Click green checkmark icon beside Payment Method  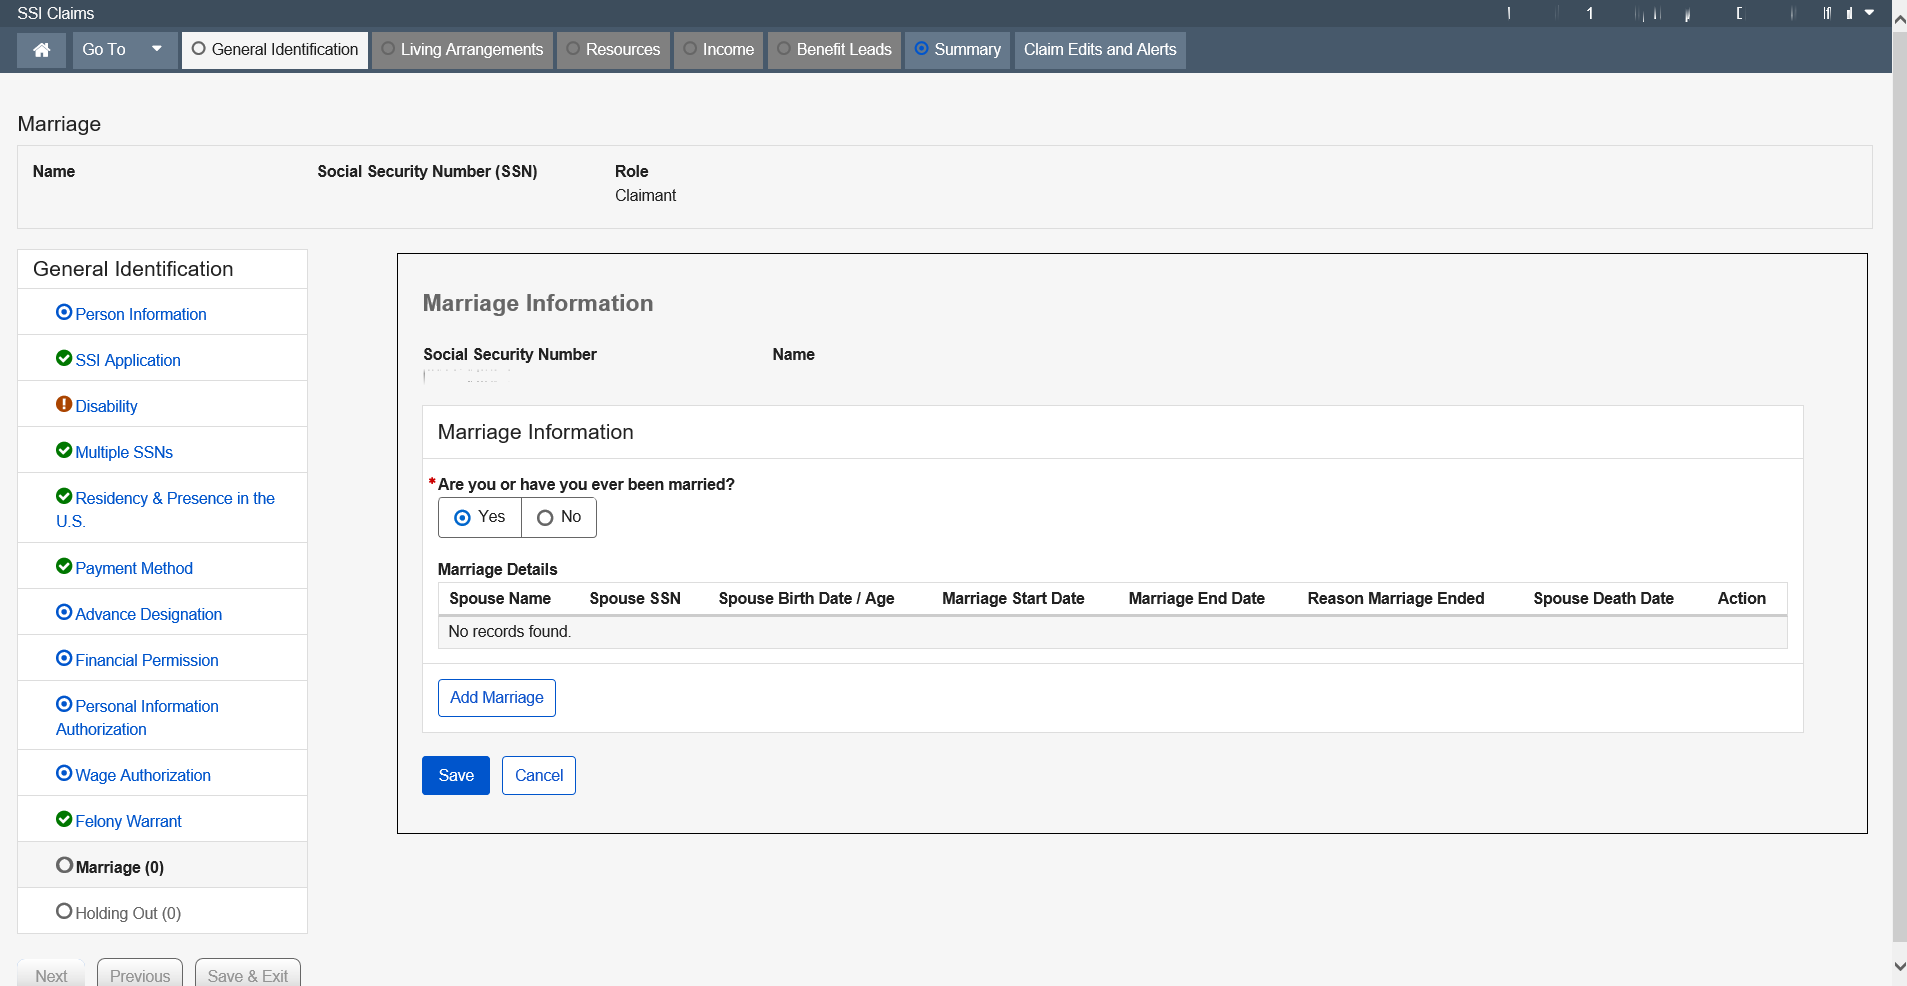64,567
